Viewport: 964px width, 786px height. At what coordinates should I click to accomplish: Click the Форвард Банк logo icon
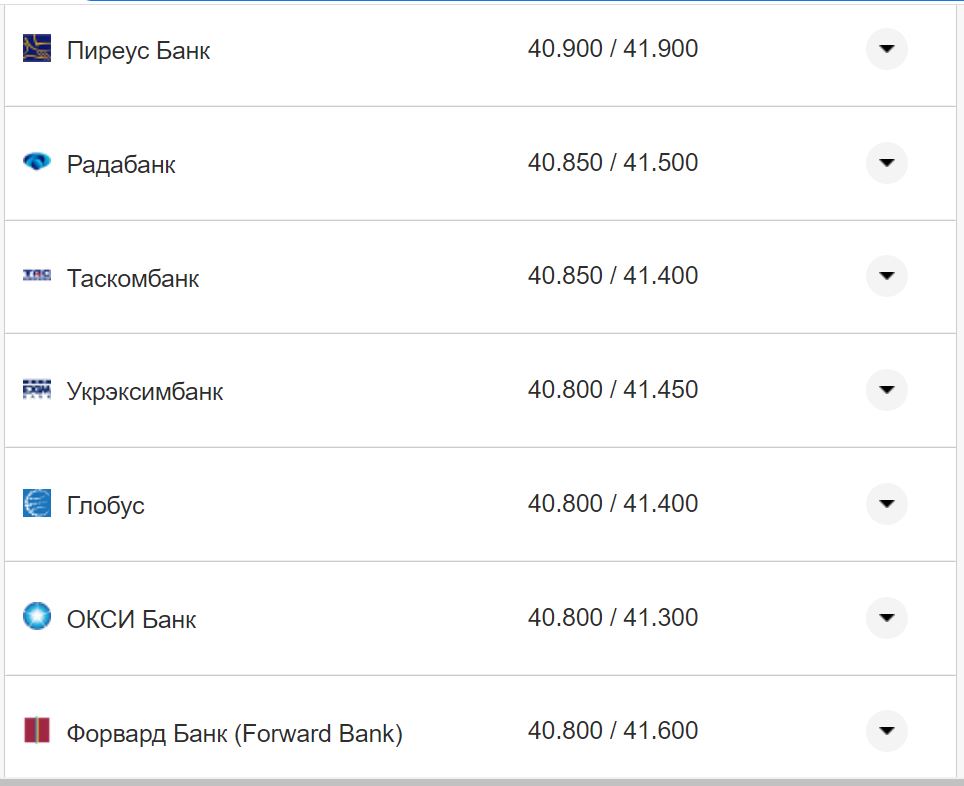coord(37,730)
